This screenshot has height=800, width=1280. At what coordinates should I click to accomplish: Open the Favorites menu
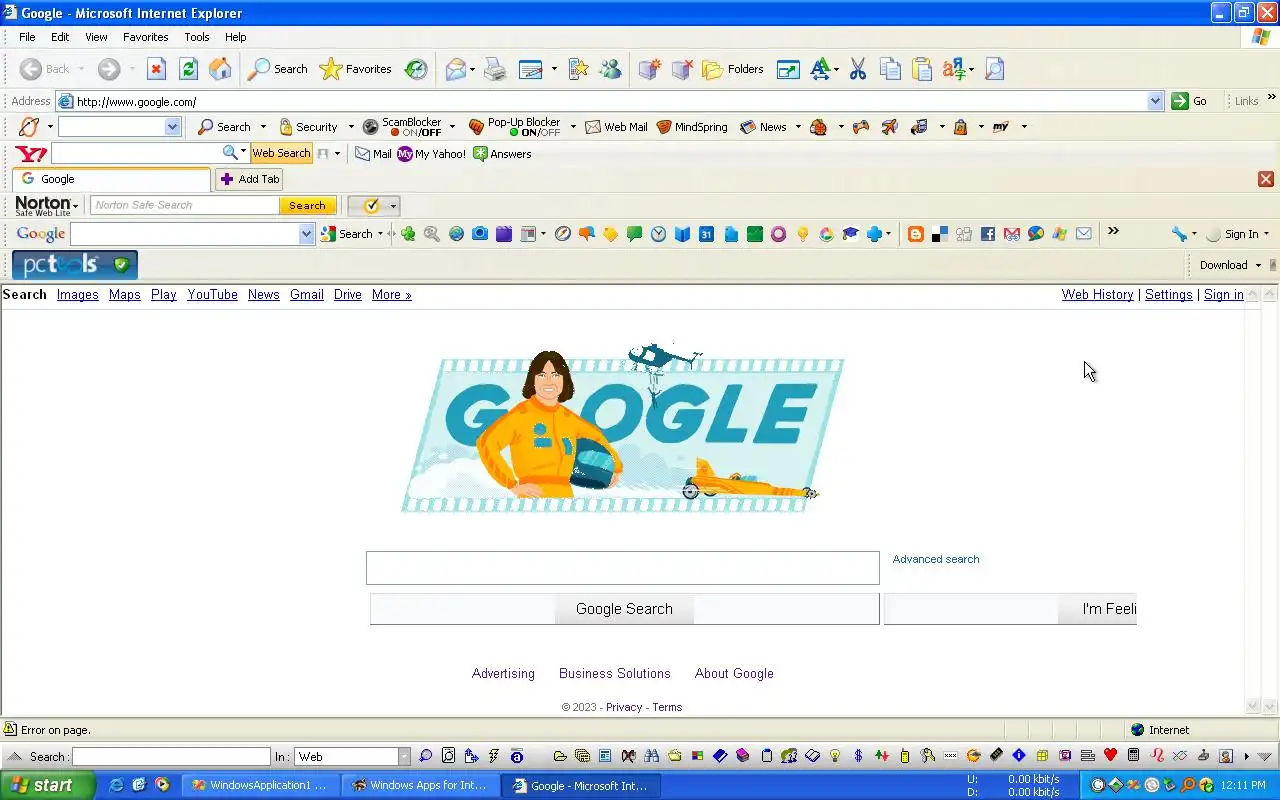click(146, 37)
